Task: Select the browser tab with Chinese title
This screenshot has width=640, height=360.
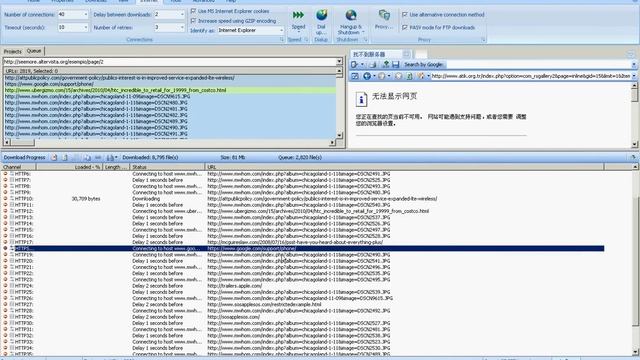Action: pyautogui.click(x=381, y=54)
